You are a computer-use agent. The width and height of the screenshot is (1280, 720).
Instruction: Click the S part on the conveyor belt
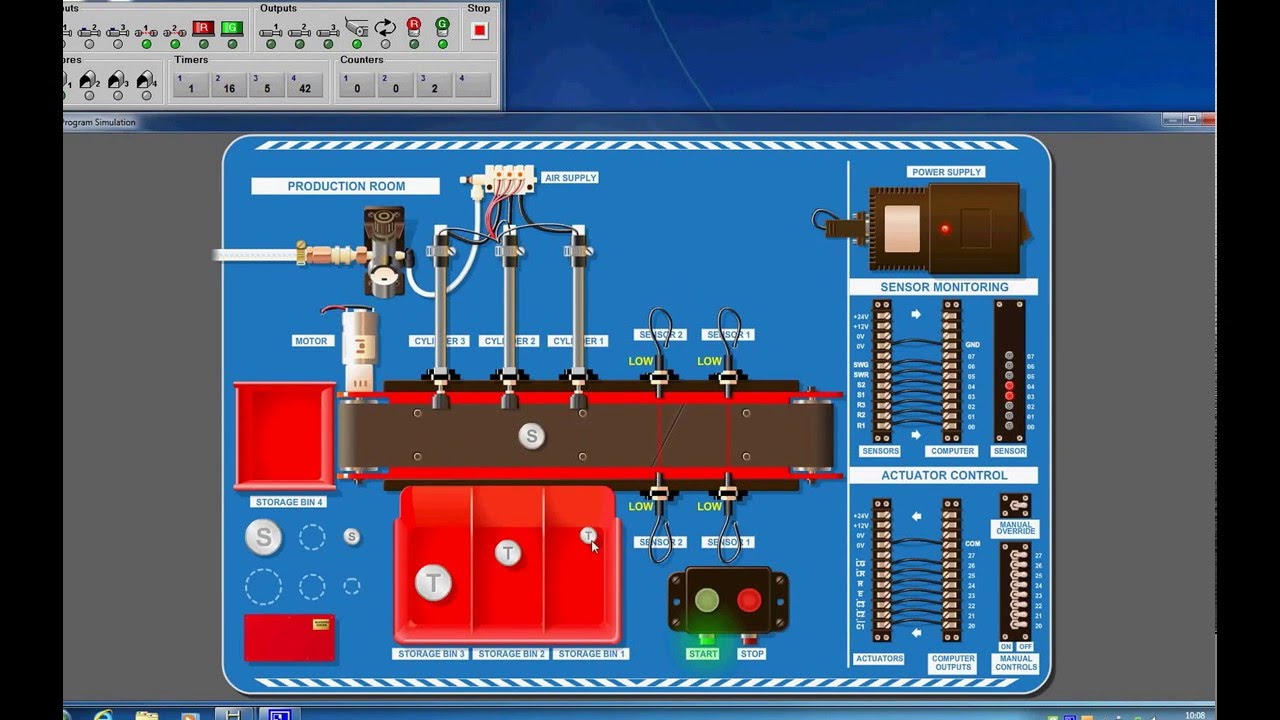pos(532,436)
